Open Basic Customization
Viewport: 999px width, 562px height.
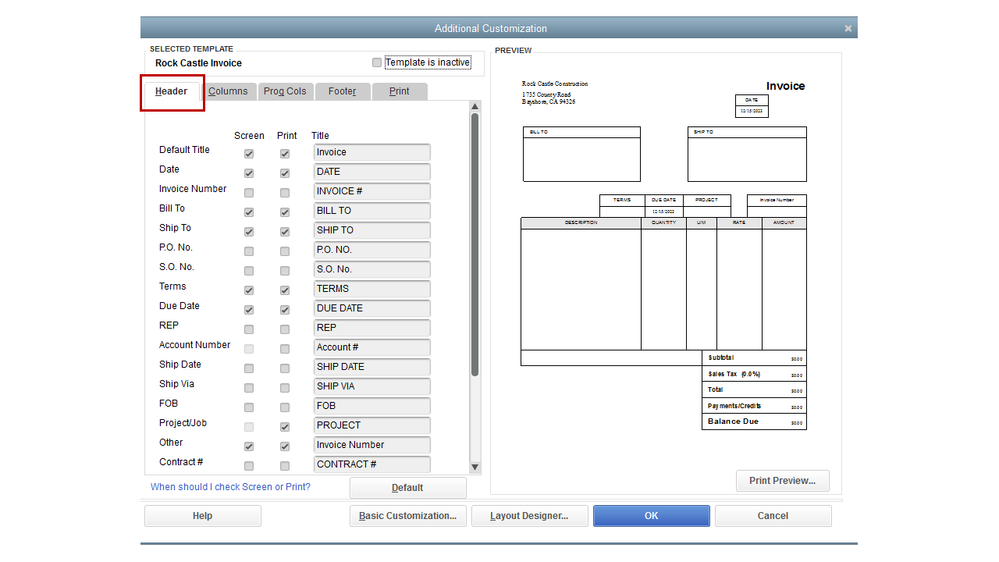point(408,516)
